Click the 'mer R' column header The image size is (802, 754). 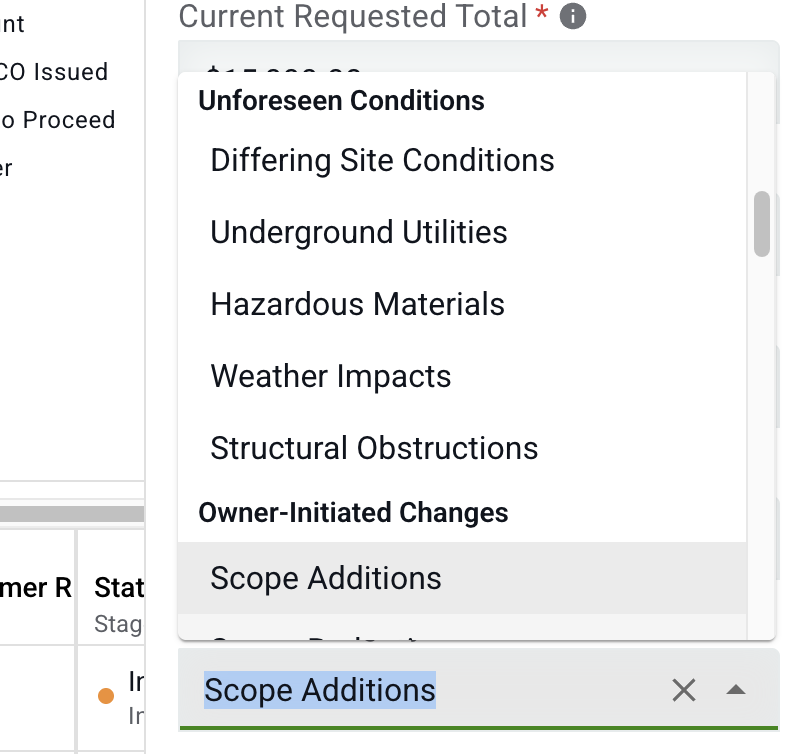(36, 588)
